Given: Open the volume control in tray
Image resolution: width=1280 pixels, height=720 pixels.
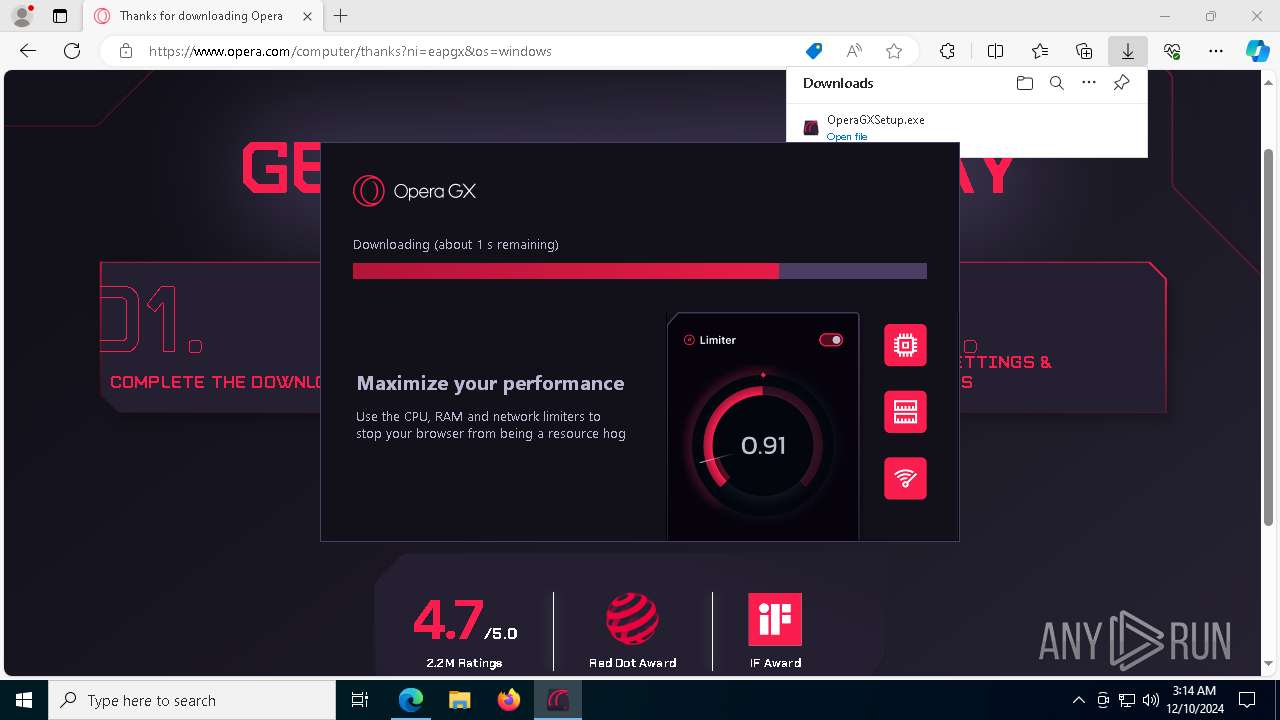Looking at the screenshot, I should (x=1150, y=700).
